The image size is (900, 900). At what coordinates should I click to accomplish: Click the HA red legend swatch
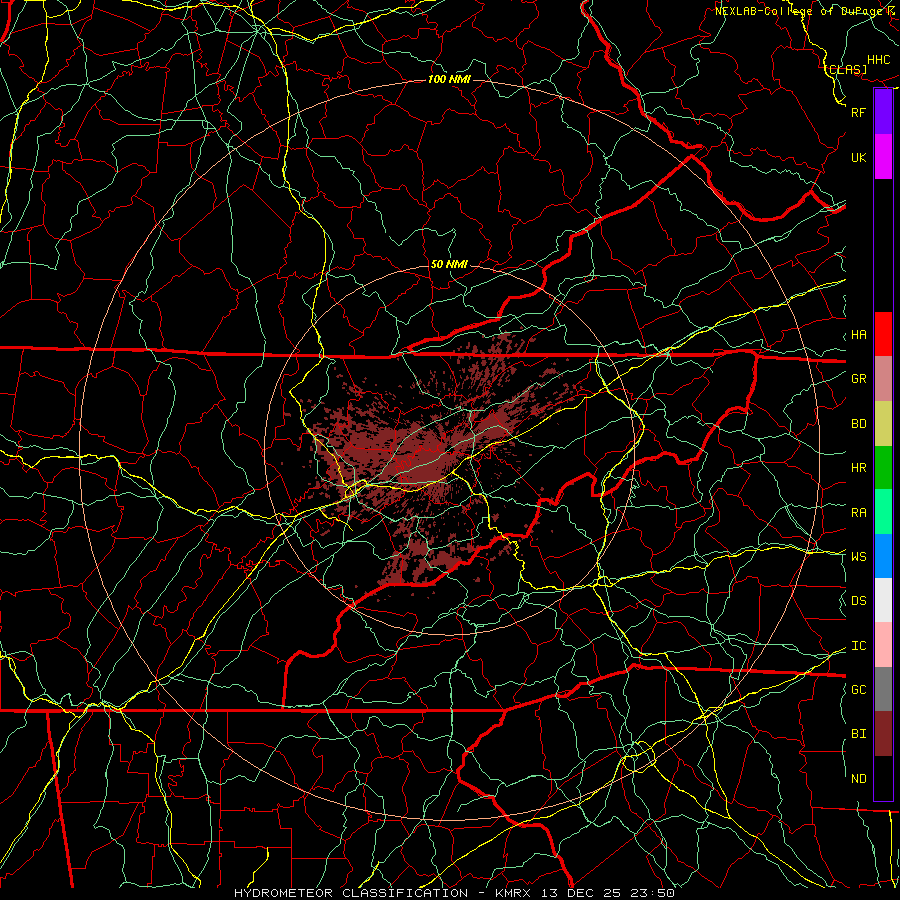[x=883, y=334]
